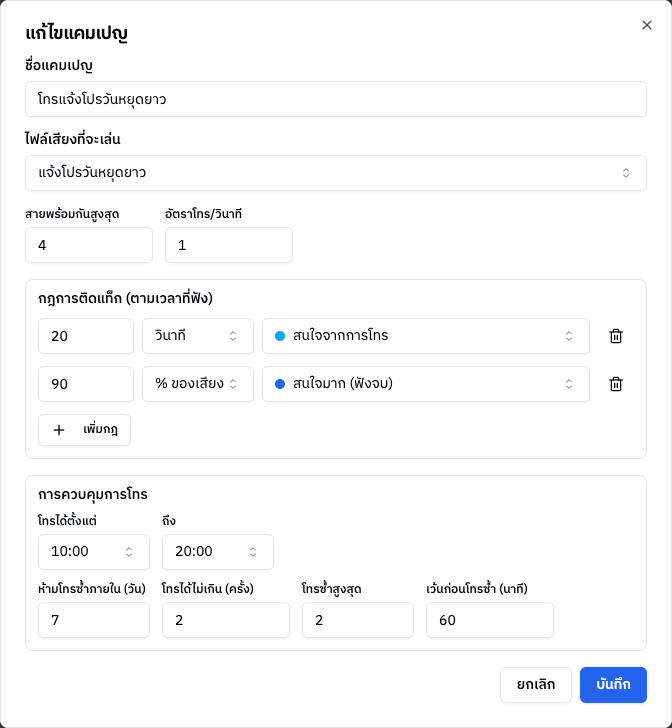
Task: Click the เว้นก่อนโทรซ้ำ (นาที) label
Action: 477,589
